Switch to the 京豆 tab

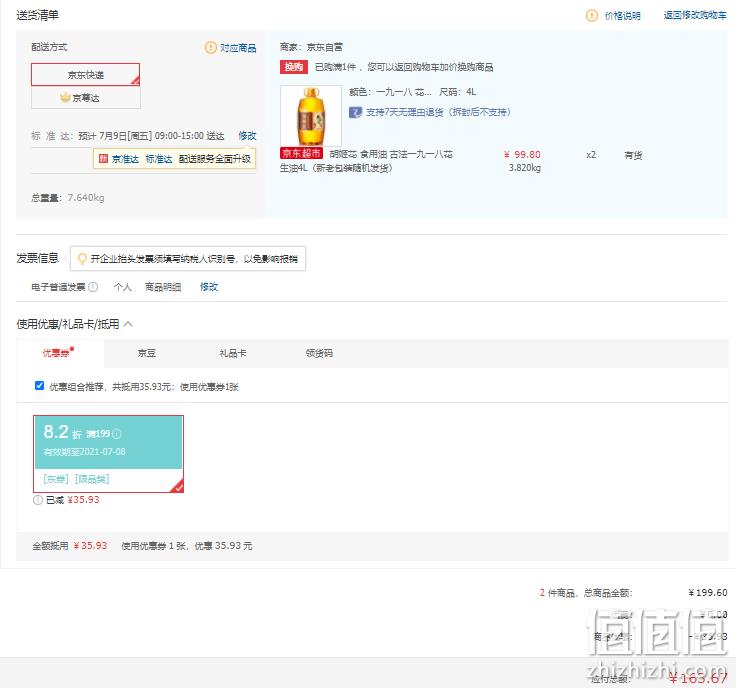click(x=146, y=353)
